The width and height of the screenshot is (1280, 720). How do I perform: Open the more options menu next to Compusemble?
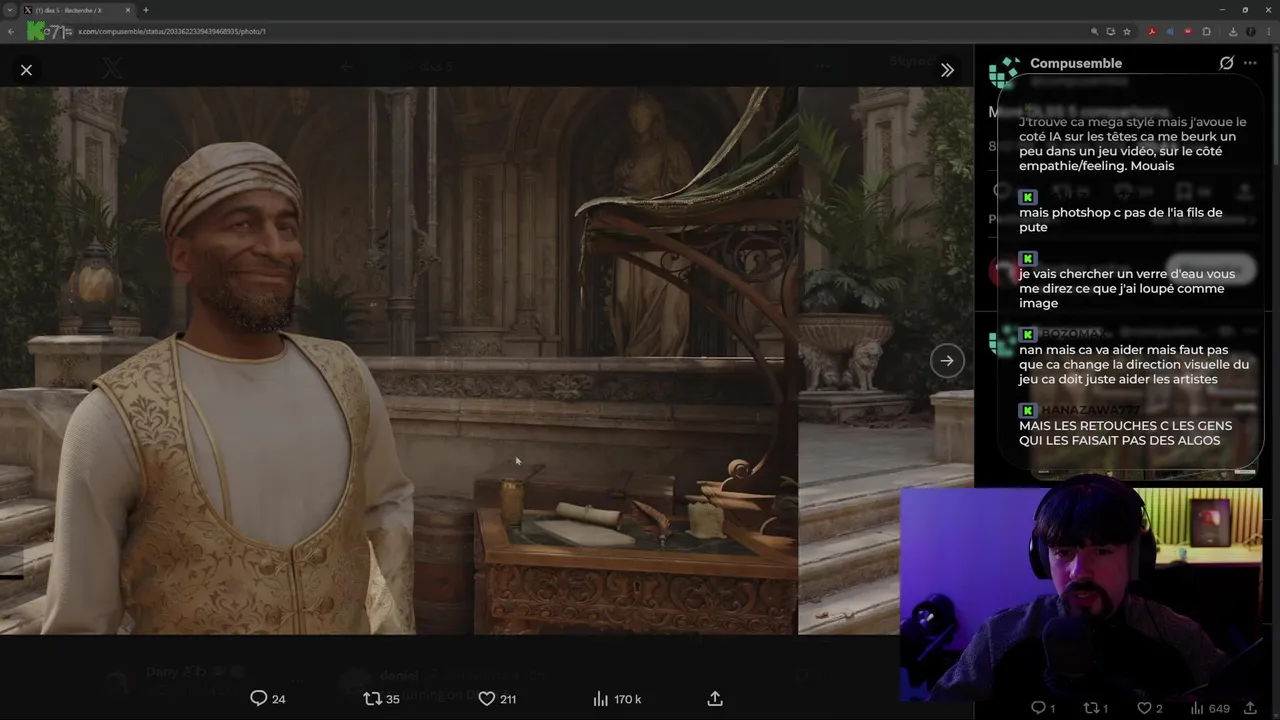click(1250, 63)
